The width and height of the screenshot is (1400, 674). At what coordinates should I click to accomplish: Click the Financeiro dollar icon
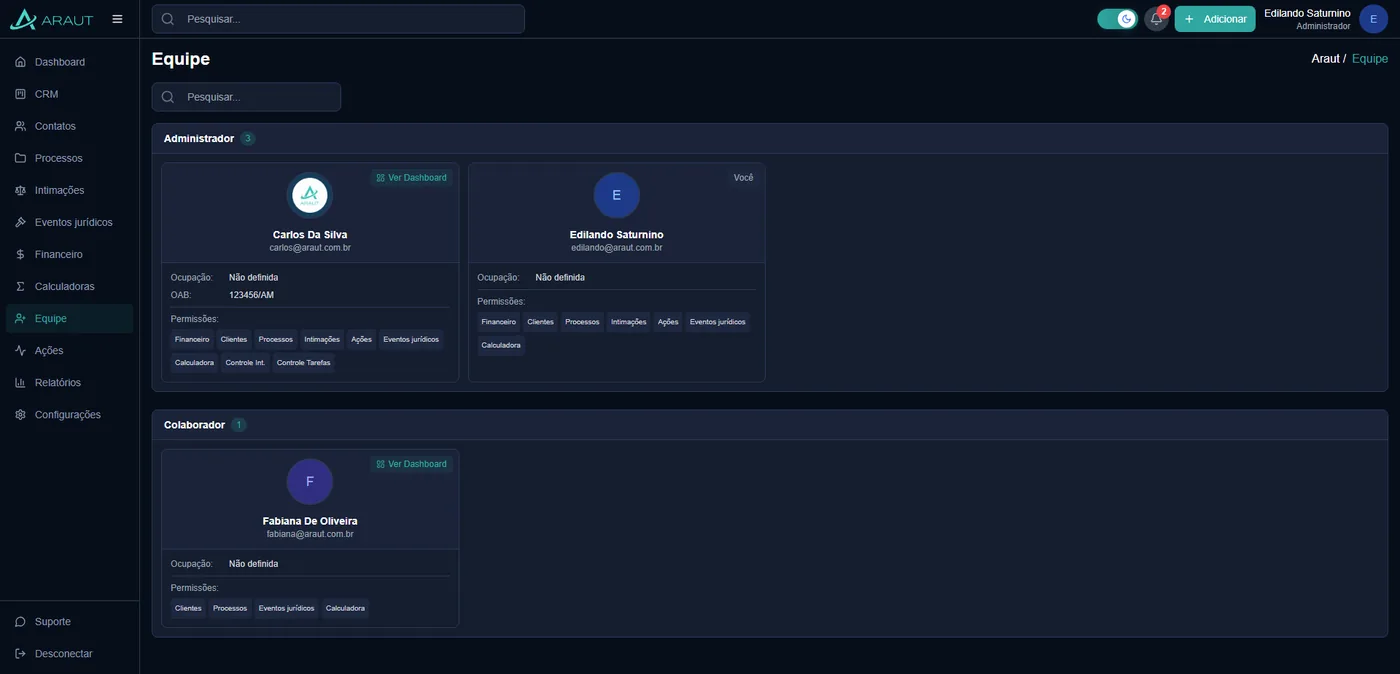(20, 254)
